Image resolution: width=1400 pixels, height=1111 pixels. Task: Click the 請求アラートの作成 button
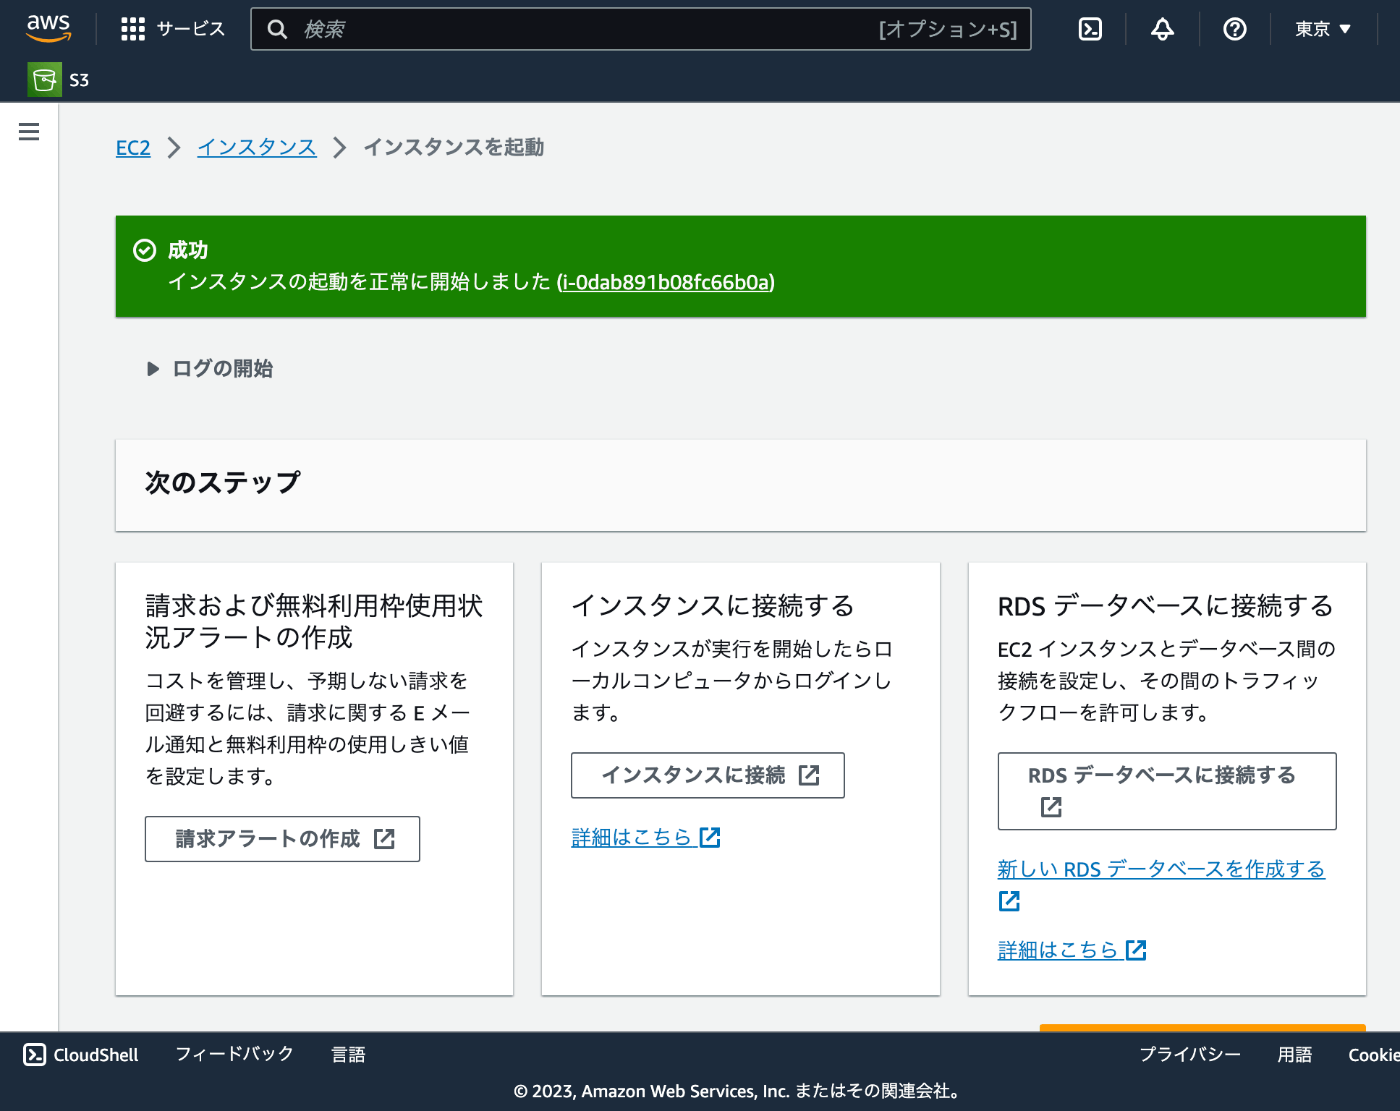click(x=282, y=839)
